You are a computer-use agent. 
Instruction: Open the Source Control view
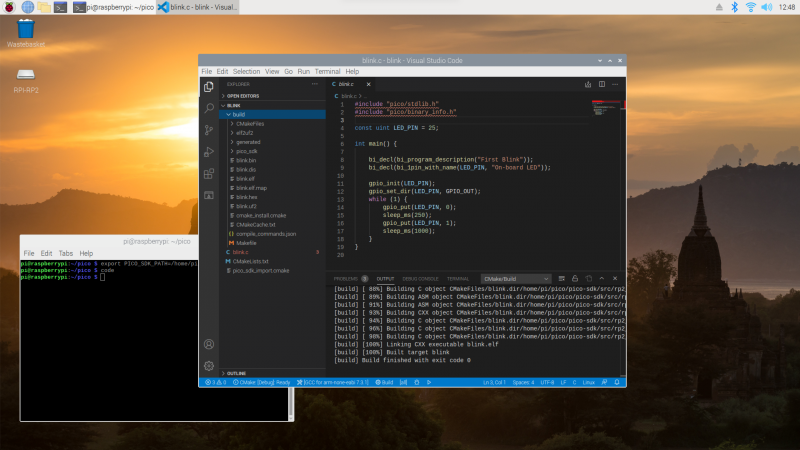(x=209, y=130)
